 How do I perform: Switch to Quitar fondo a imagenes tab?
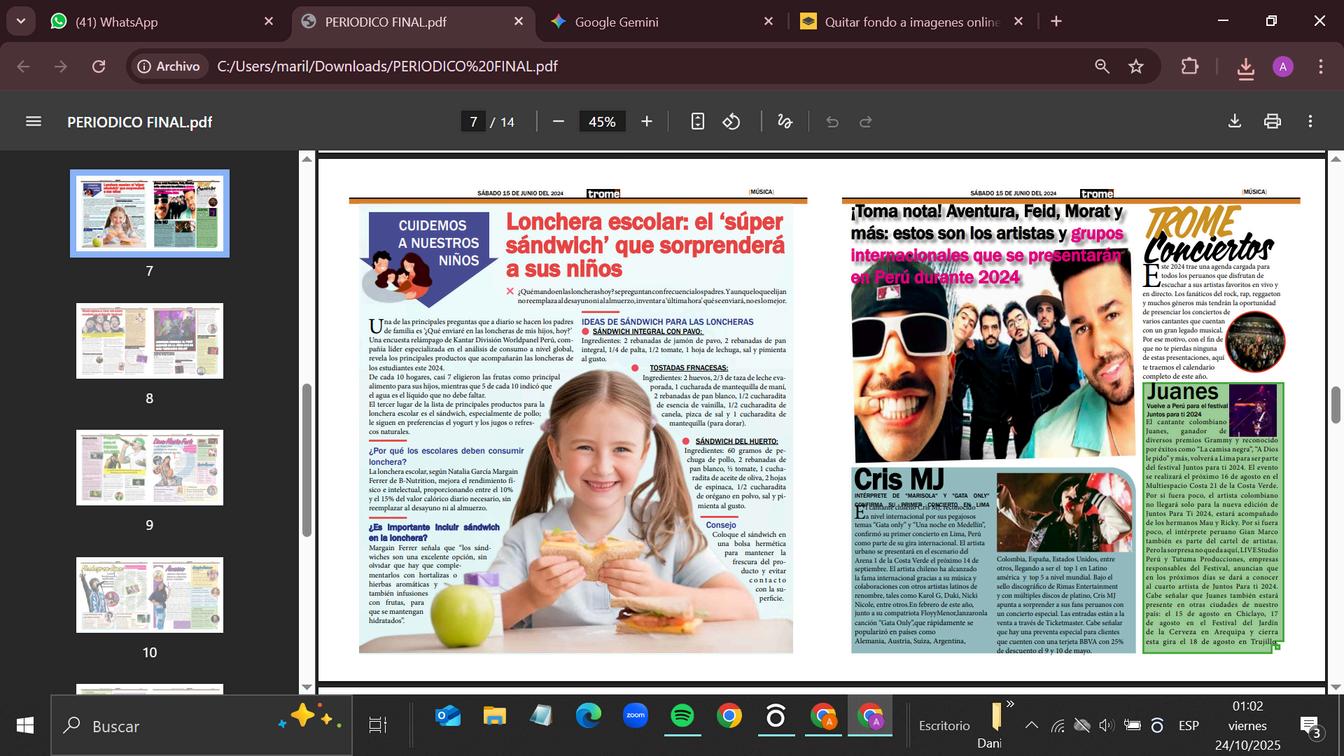(x=912, y=21)
